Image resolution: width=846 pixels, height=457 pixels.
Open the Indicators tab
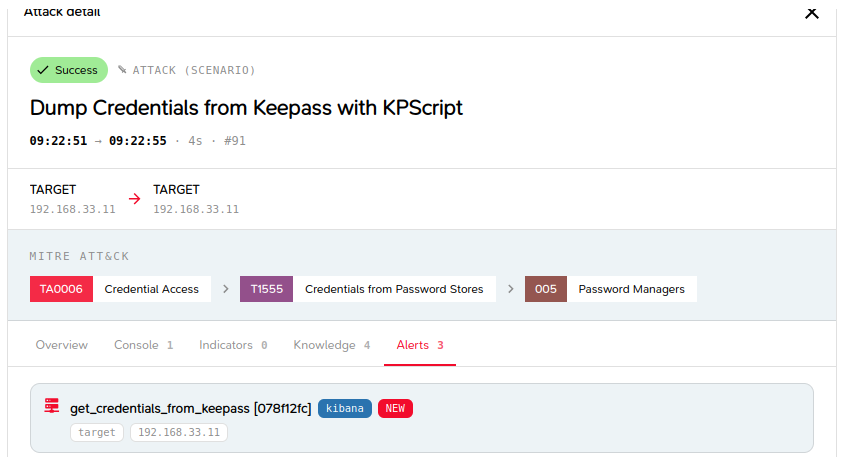pyautogui.click(x=233, y=345)
